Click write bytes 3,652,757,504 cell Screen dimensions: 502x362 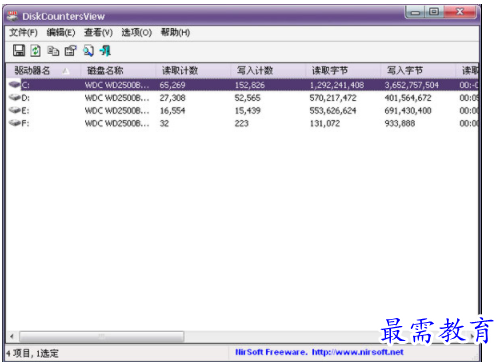point(412,85)
